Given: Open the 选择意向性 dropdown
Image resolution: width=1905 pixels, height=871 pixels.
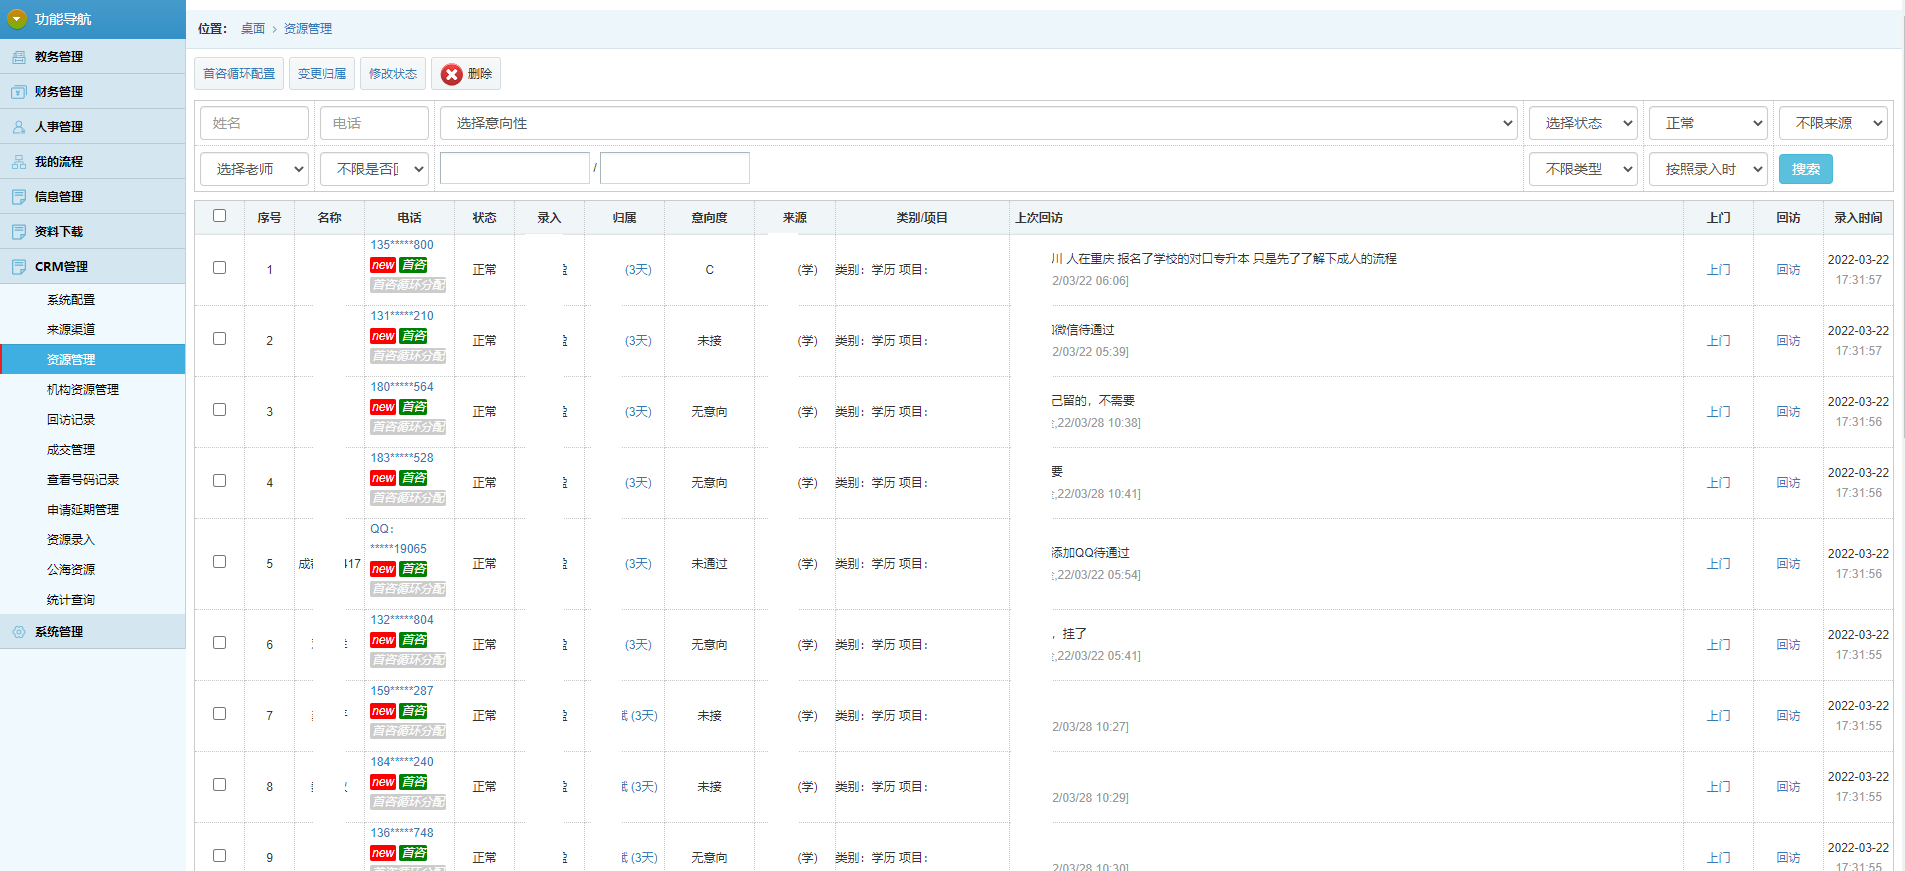Looking at the screenshot, I should [978, 123].
